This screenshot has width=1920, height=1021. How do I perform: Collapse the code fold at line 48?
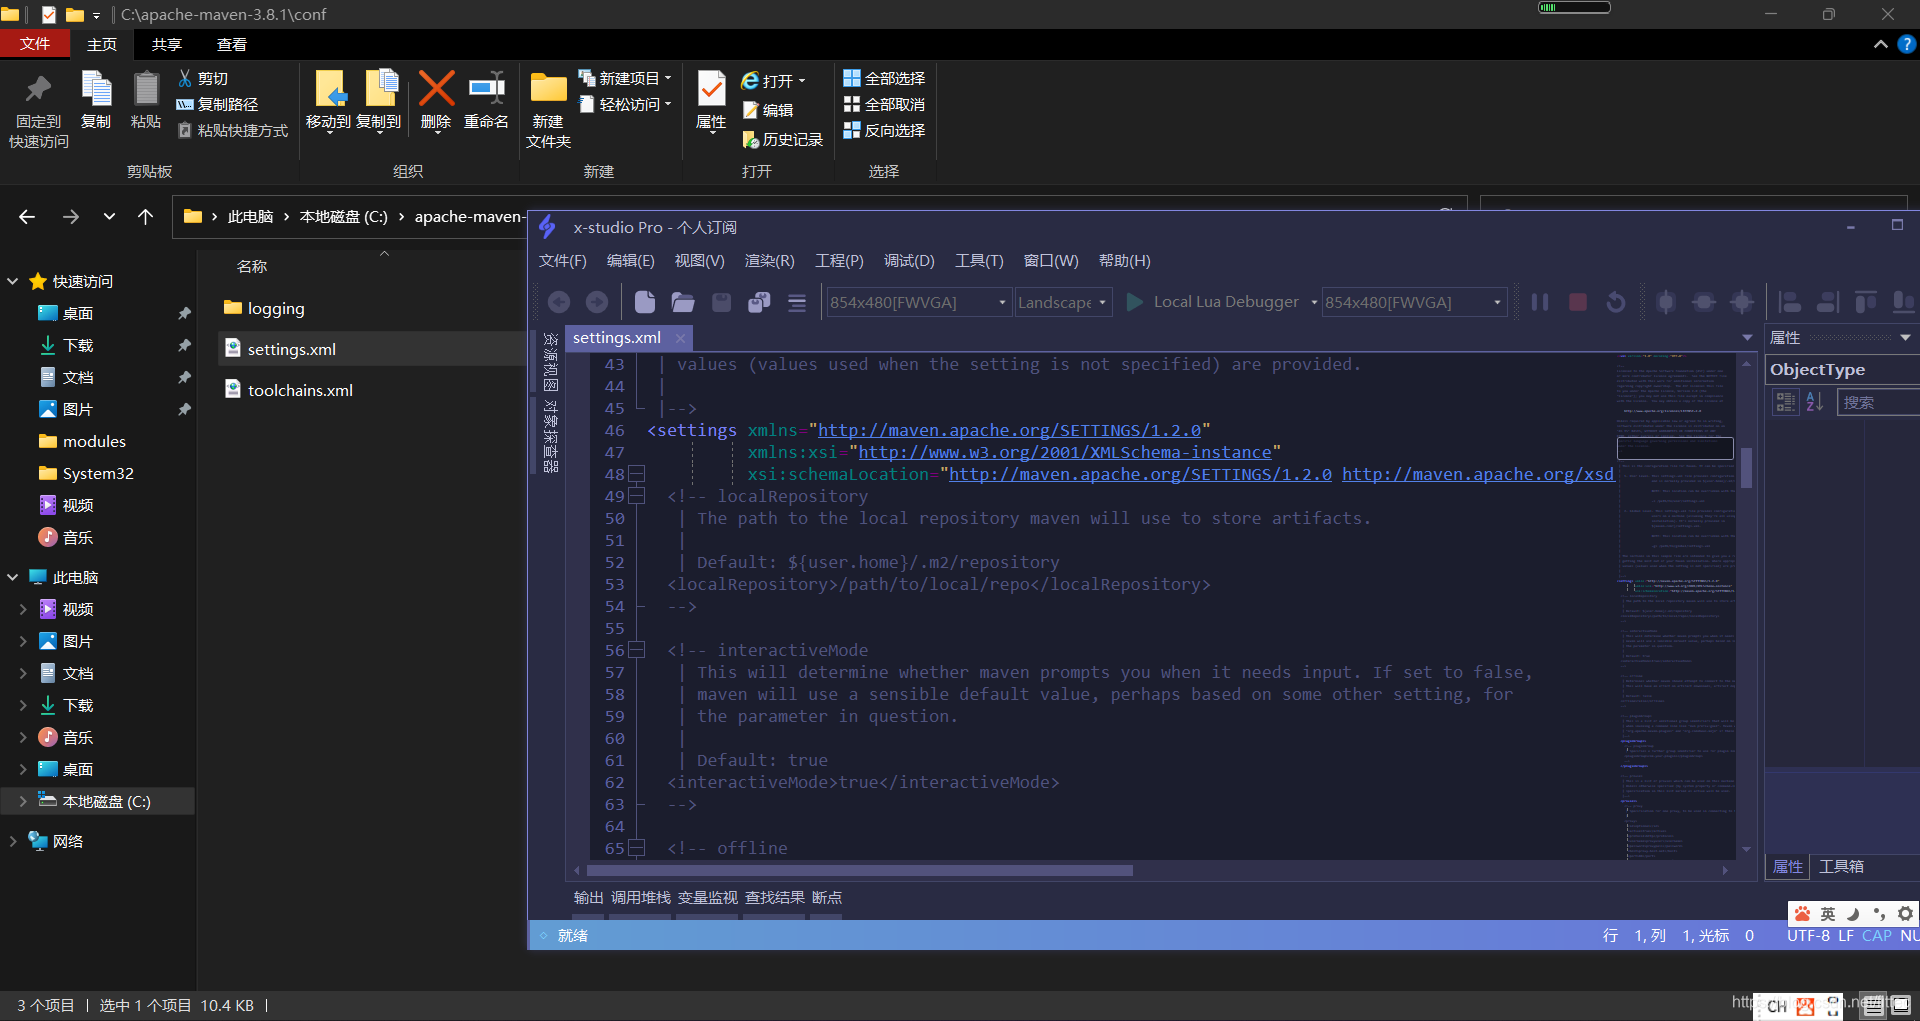(636, 474)
